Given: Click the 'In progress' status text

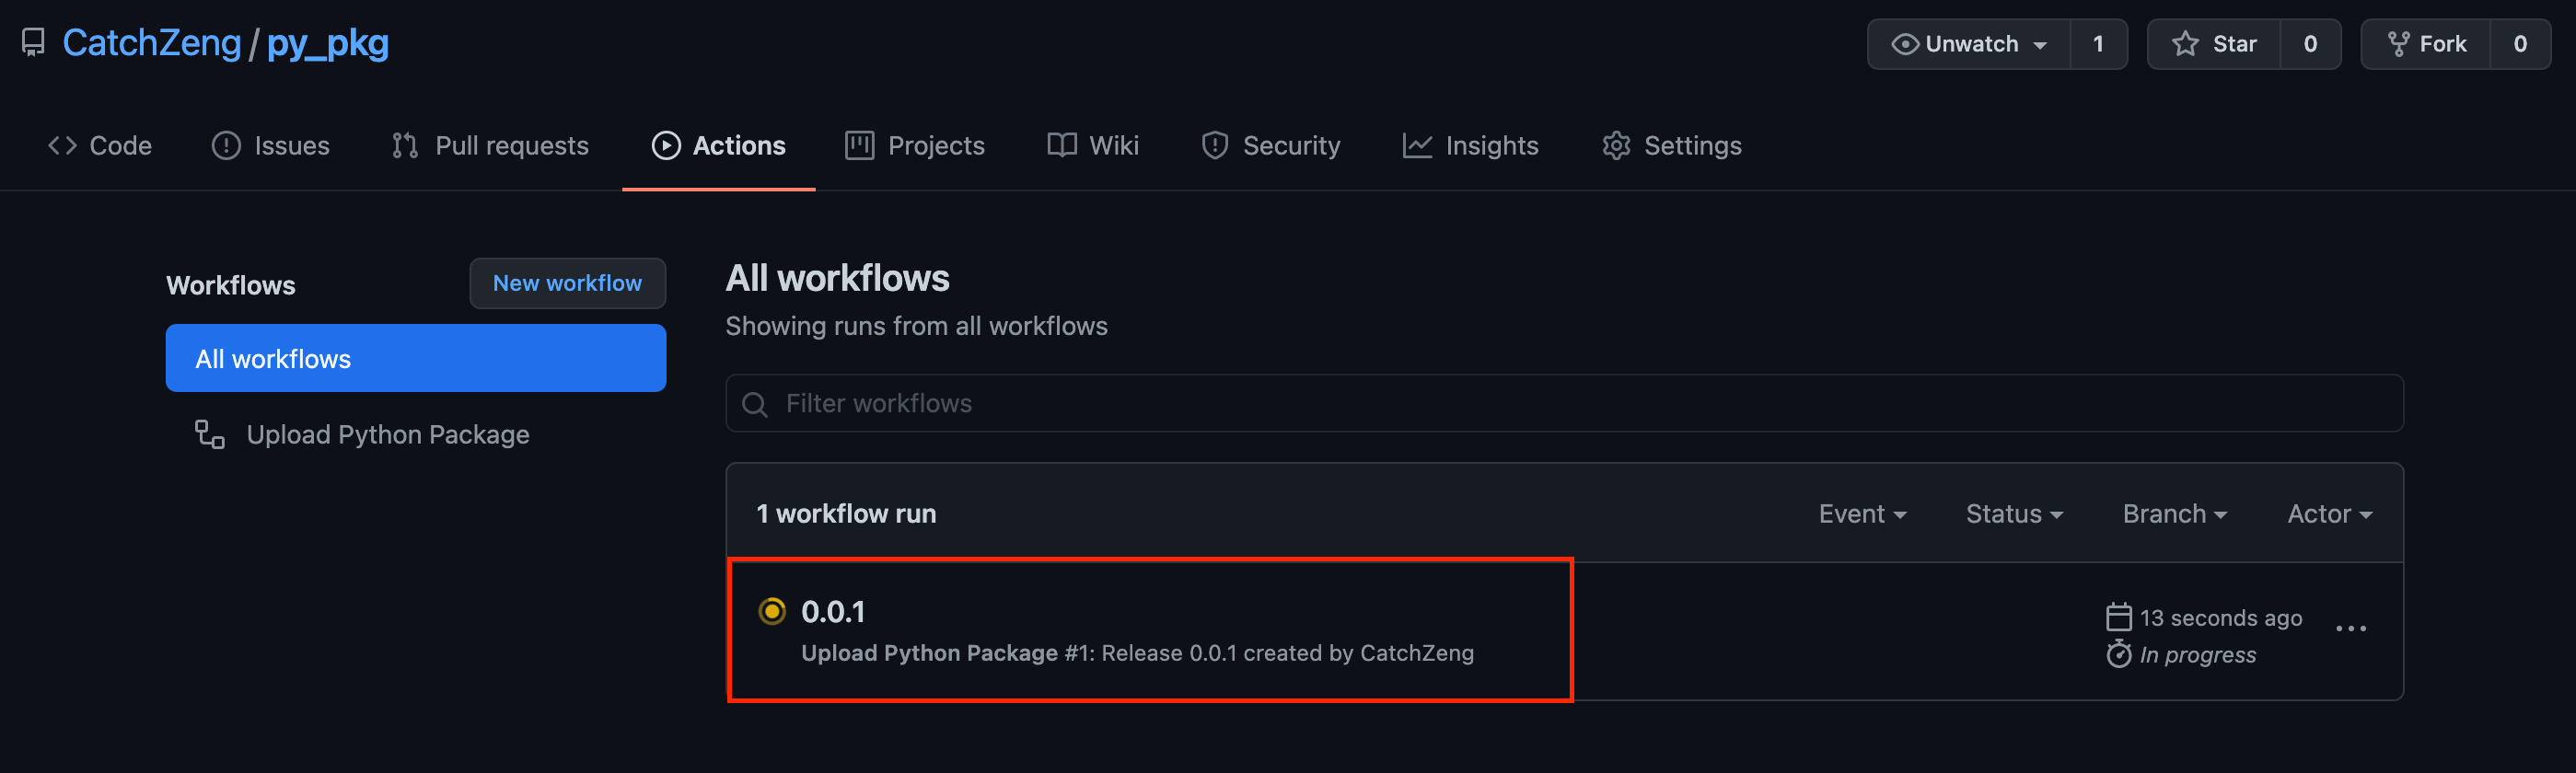Looking at the screenshot, I should 2197,655.
